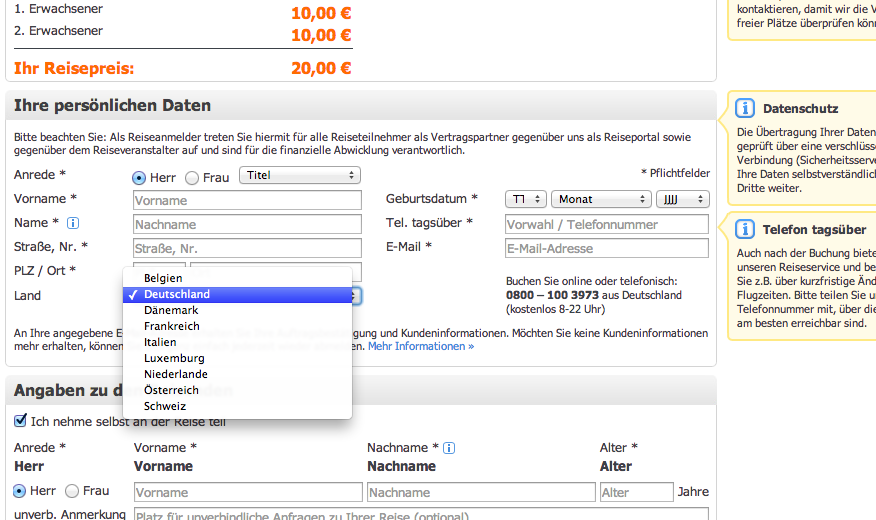Follow the Mehr Informationen link

[421, 346]
